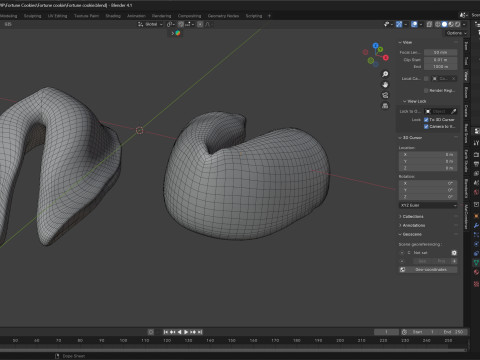Click the End frame 250 field
Screen dimensions: 480x360
[x=453, y=332]
